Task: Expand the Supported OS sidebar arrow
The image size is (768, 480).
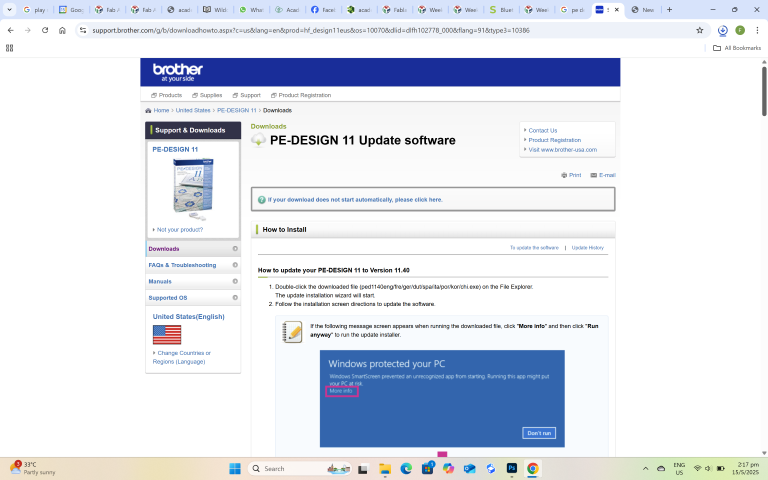Action: [235, 298]
